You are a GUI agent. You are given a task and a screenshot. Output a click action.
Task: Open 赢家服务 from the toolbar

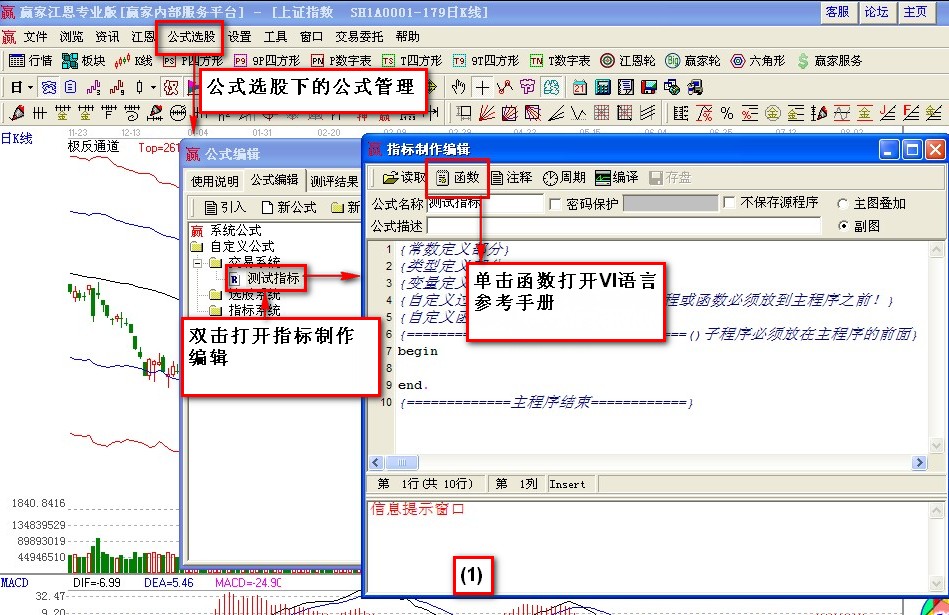829,61
